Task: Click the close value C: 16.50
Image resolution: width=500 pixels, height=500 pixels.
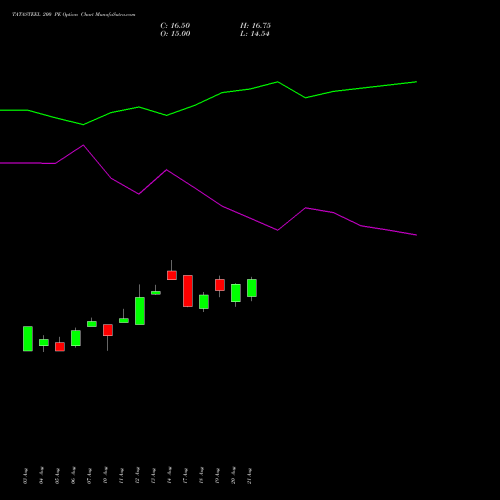Action: click(175, 26)
